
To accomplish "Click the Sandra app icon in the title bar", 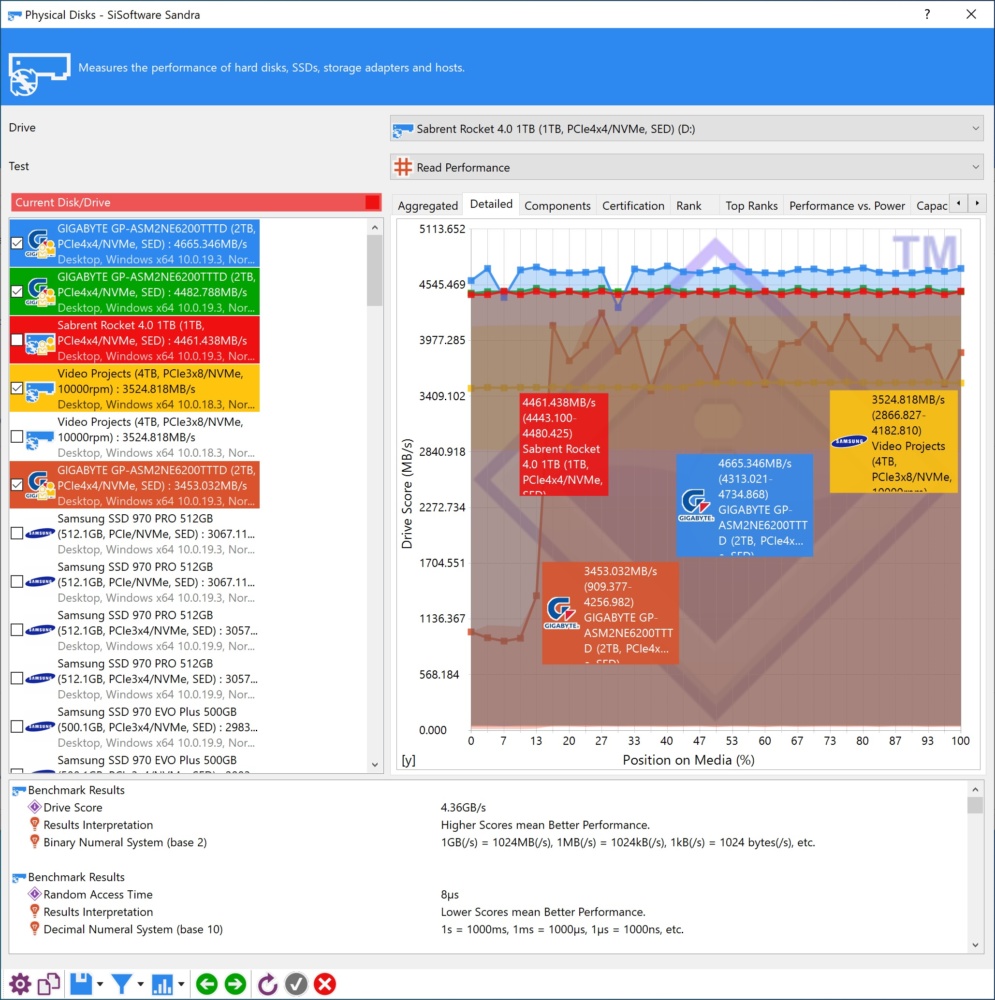I will coord(14,15).
